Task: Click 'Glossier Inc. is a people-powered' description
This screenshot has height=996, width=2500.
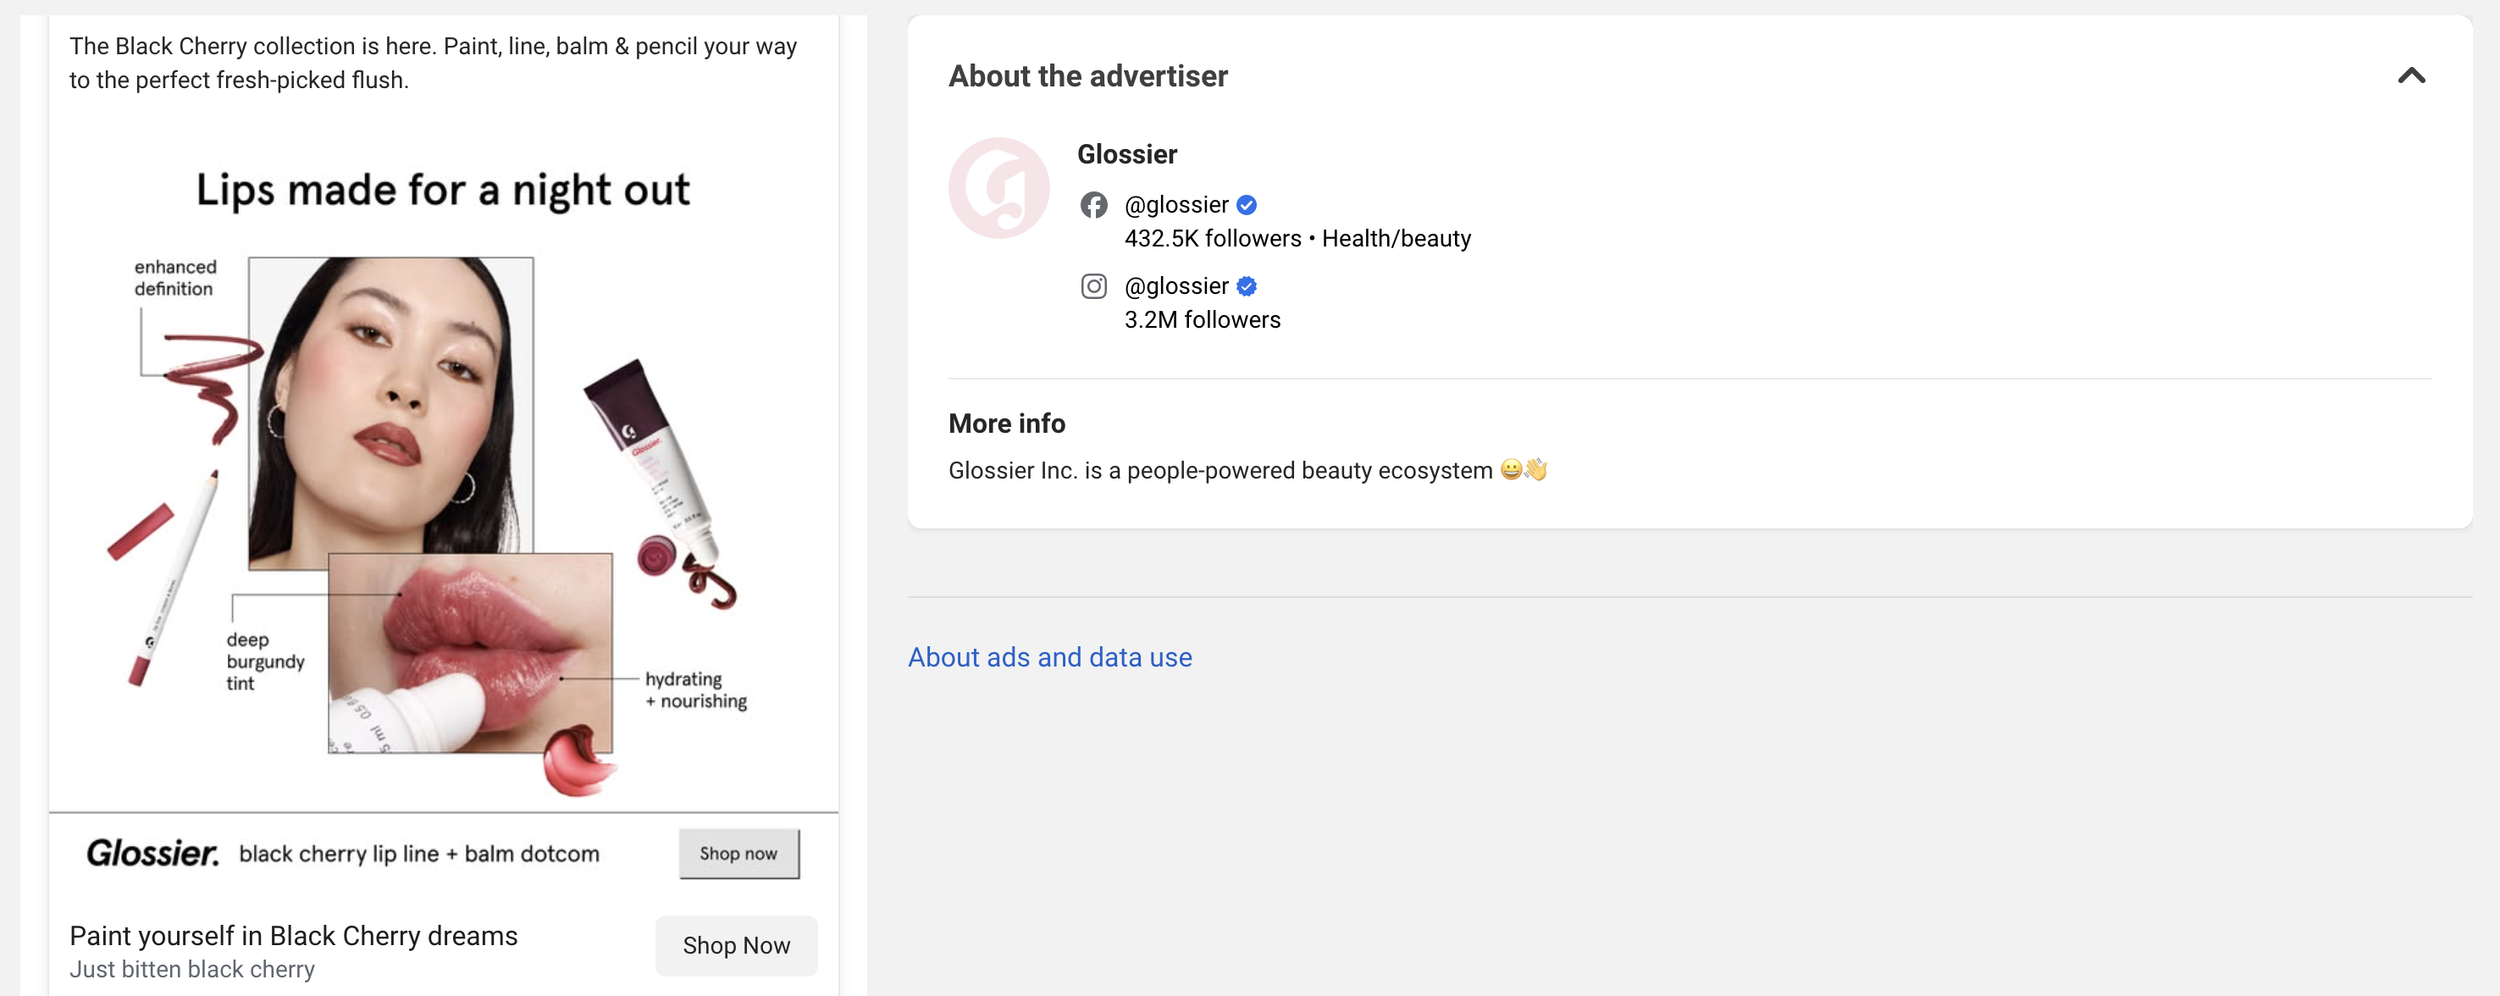Action: pos(1248,470)
